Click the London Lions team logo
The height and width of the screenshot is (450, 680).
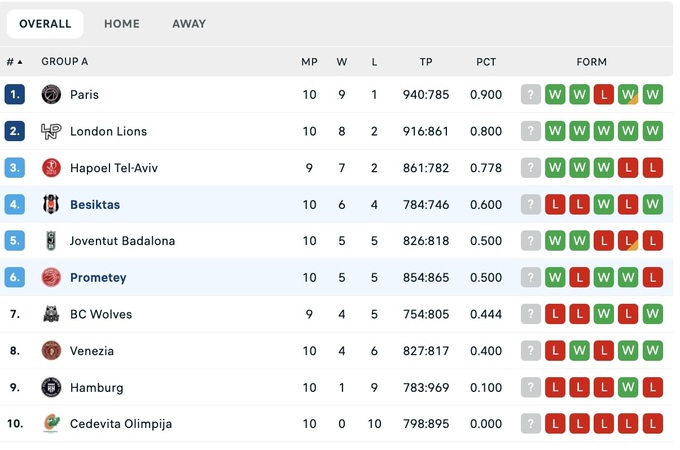click(51, 131)
